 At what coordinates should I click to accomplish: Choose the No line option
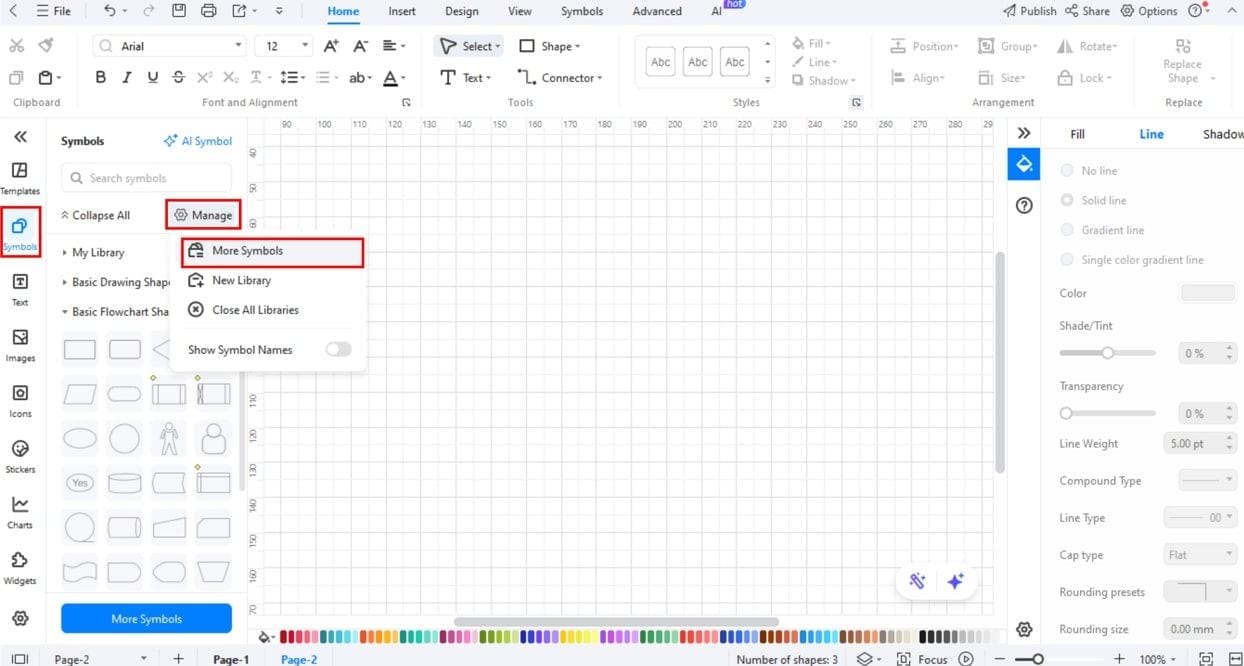tap(1066, 170)
